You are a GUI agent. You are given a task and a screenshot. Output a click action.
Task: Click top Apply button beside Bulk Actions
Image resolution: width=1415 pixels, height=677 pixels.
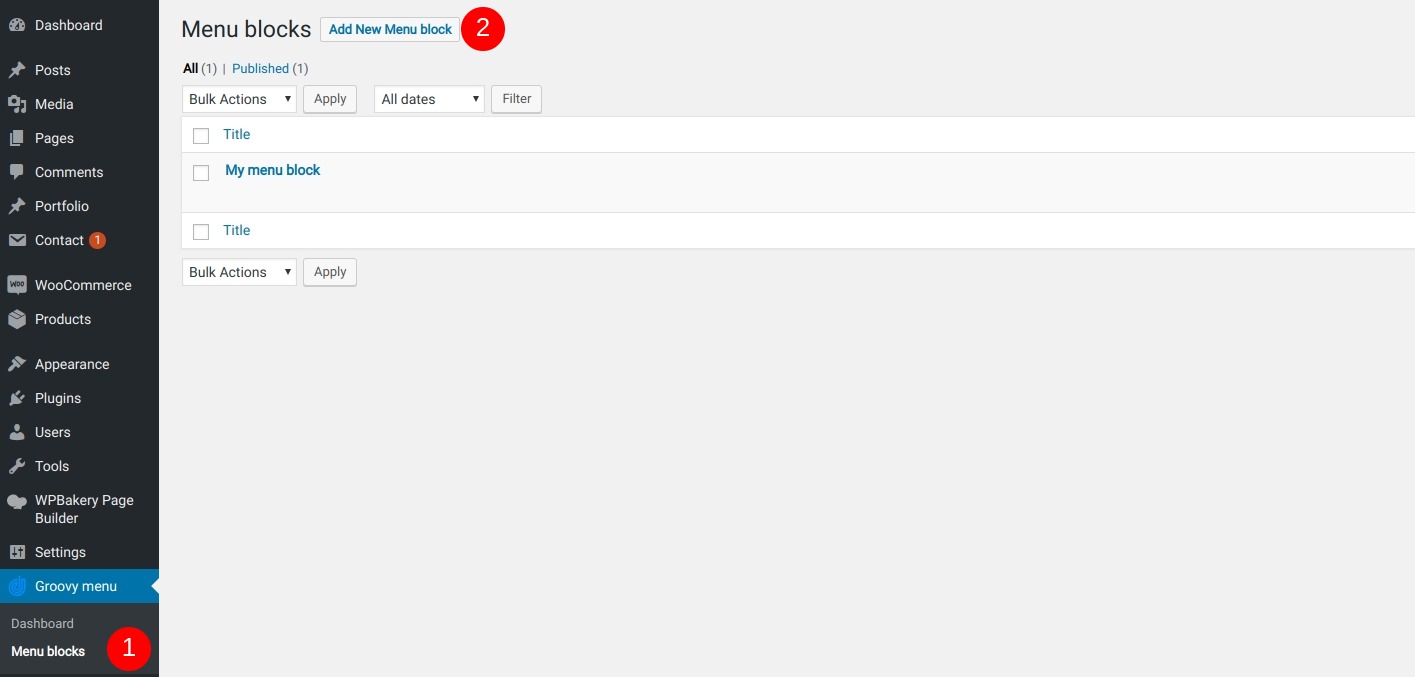tap(330, 99)
